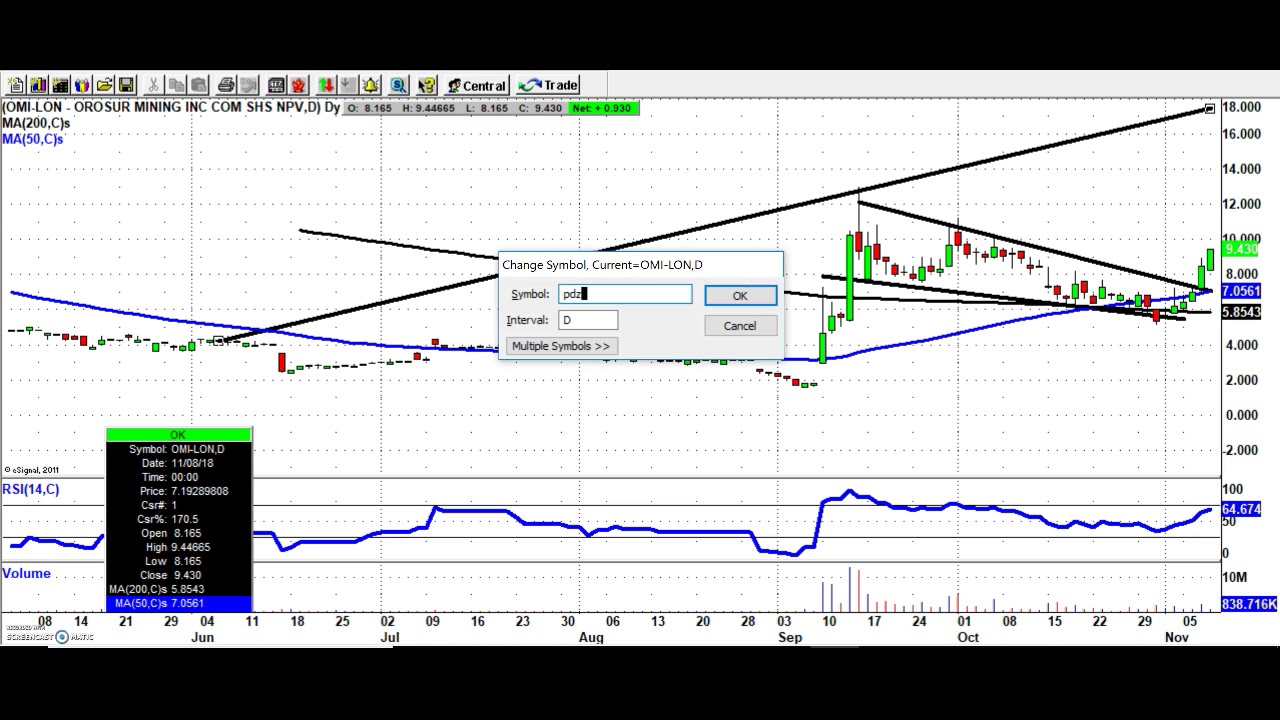This screenshot has height=720, width=1280.
Task: Print the chart using printer icon
Action: click(x=226, y=85)
